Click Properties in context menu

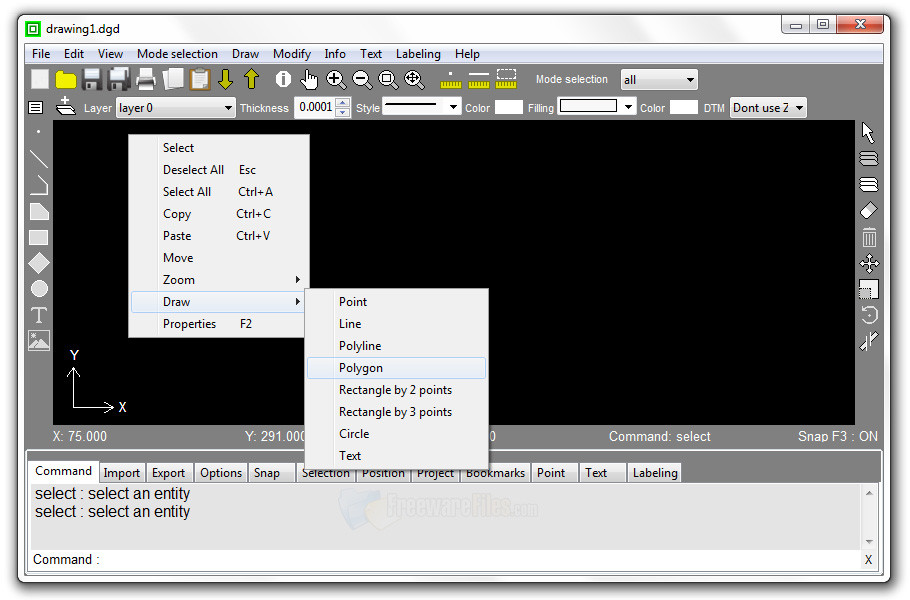219,324
